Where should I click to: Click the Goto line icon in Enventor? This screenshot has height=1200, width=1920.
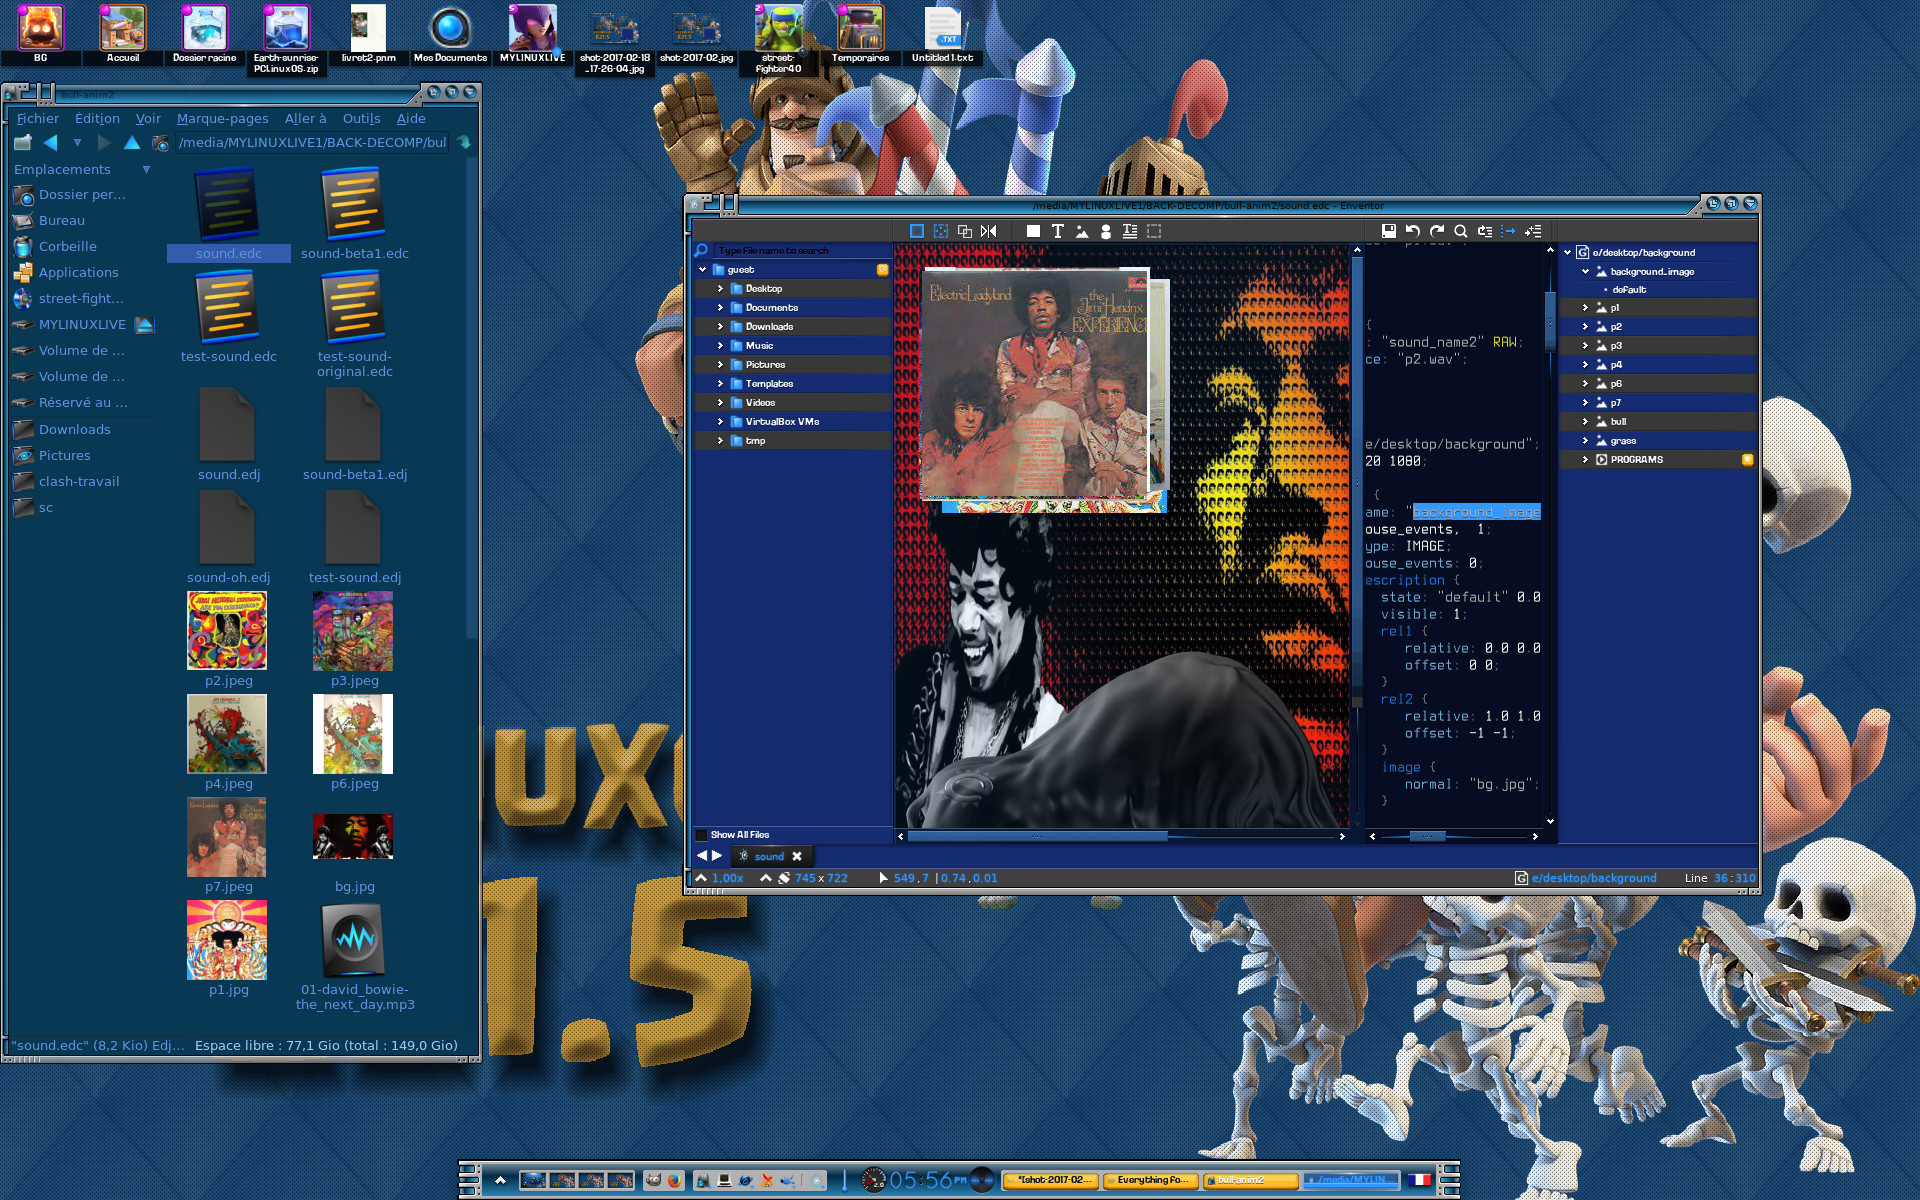1485,231
